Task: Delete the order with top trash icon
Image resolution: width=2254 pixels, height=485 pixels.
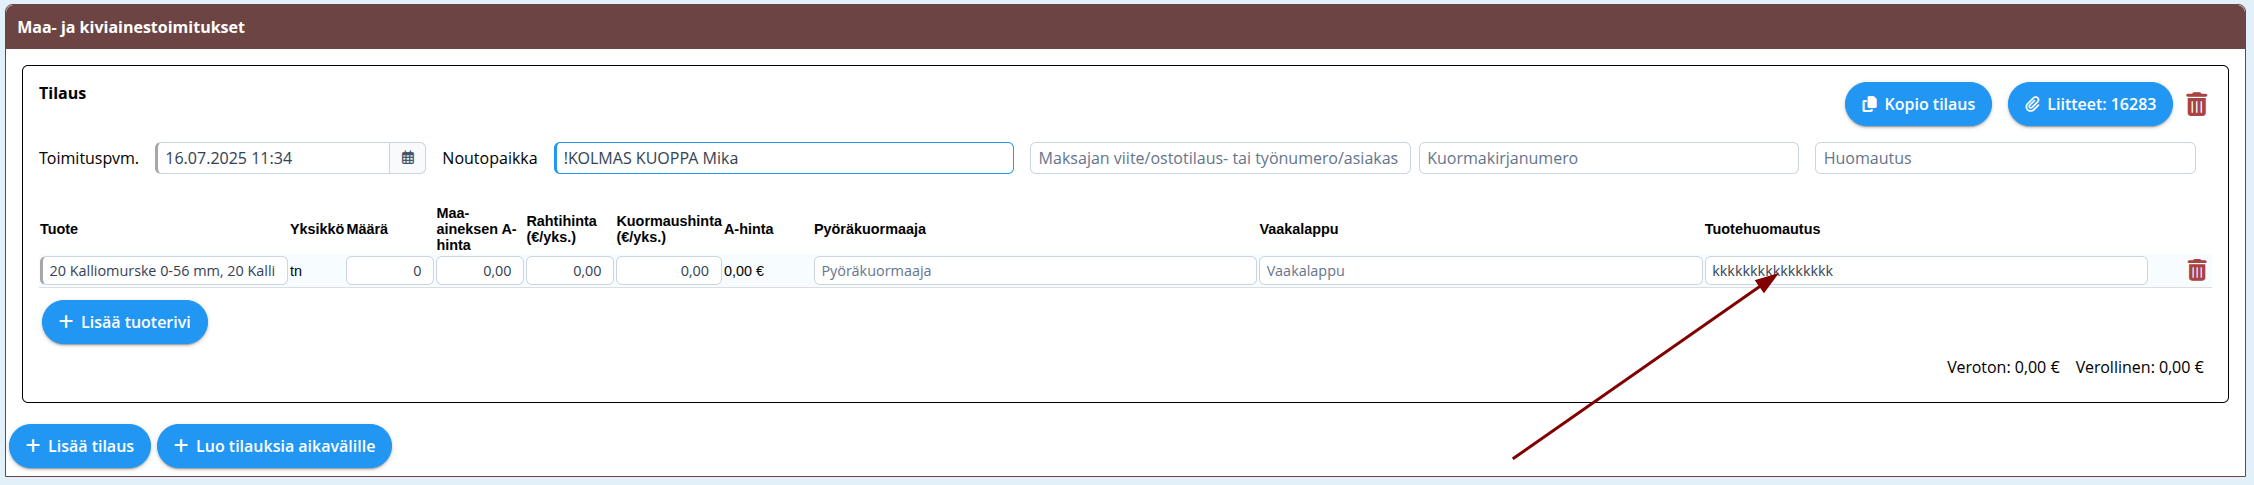Action: point(2196,105)
